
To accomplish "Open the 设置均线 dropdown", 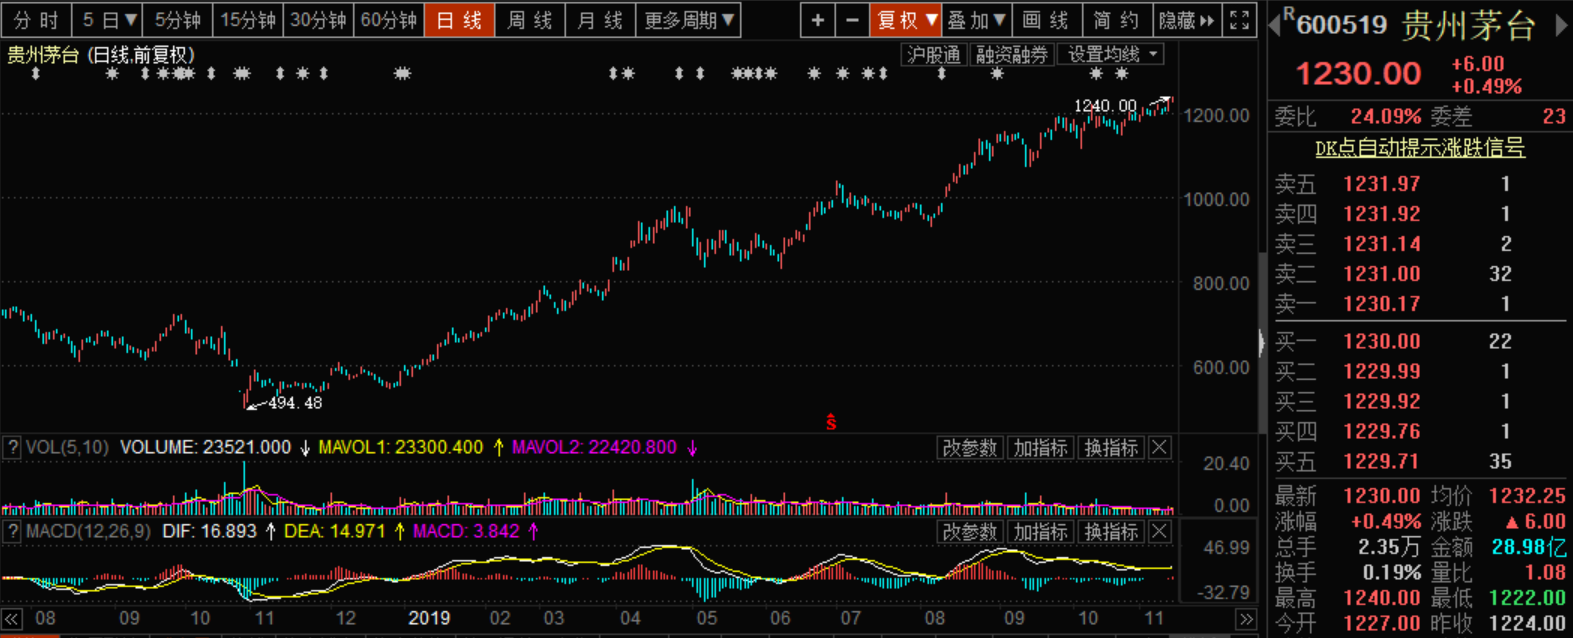I will [1111, 55].
